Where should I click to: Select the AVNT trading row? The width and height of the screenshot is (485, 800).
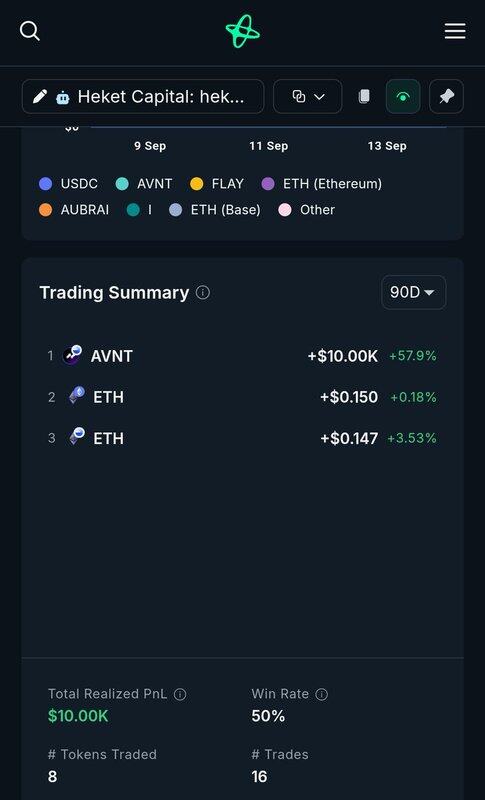(242, 356)
